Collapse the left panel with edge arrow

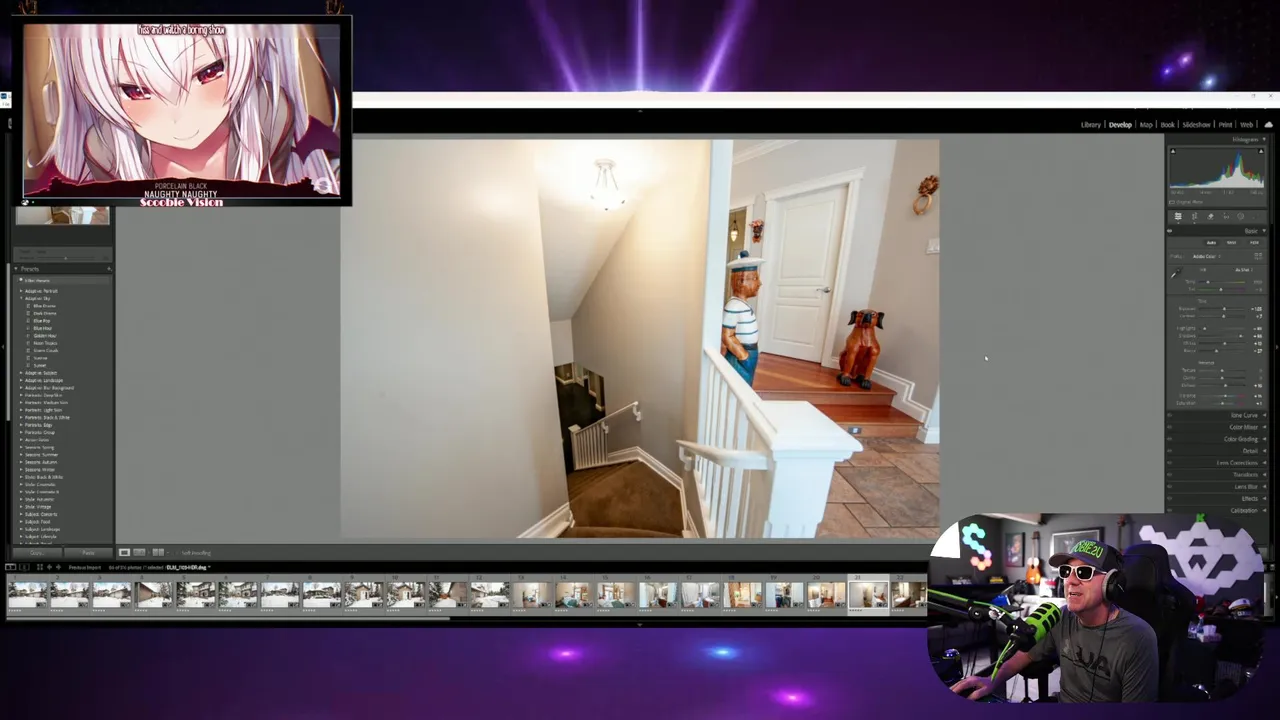pos(3,347)
